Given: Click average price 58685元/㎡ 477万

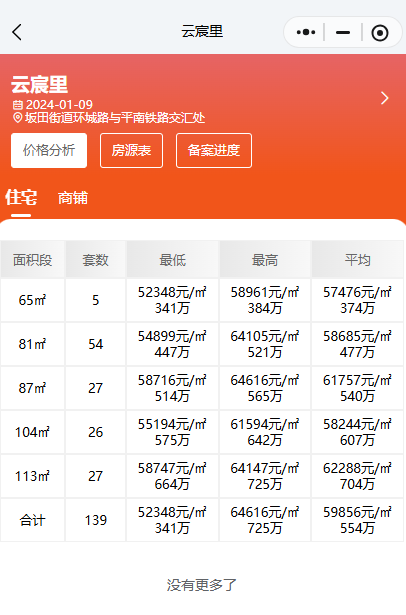Looking at the screenshot, I should coord(357,344).
